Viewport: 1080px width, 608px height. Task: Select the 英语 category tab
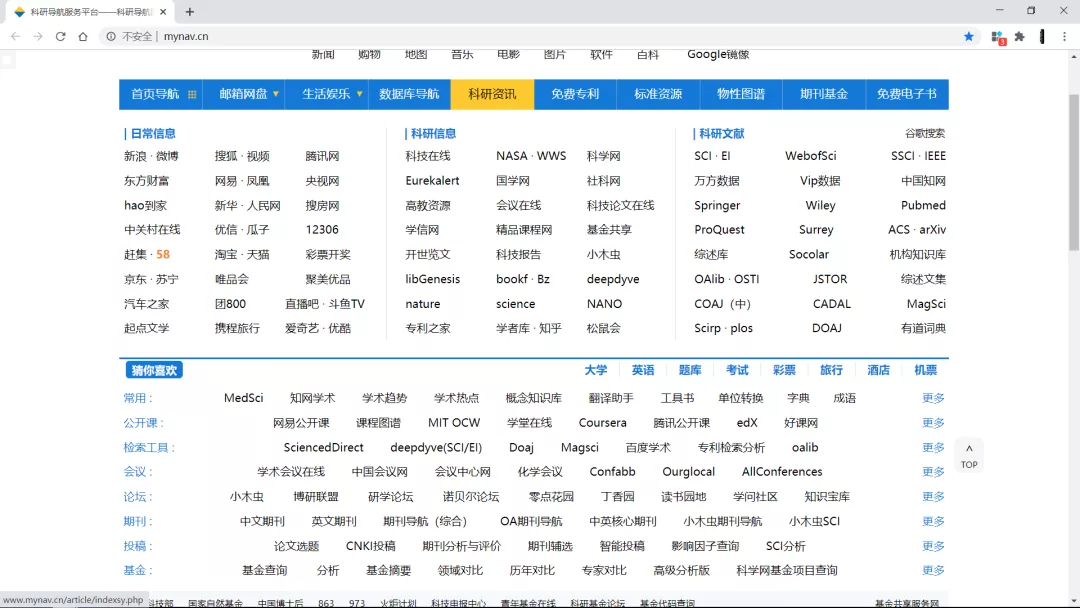pos(643,370)
